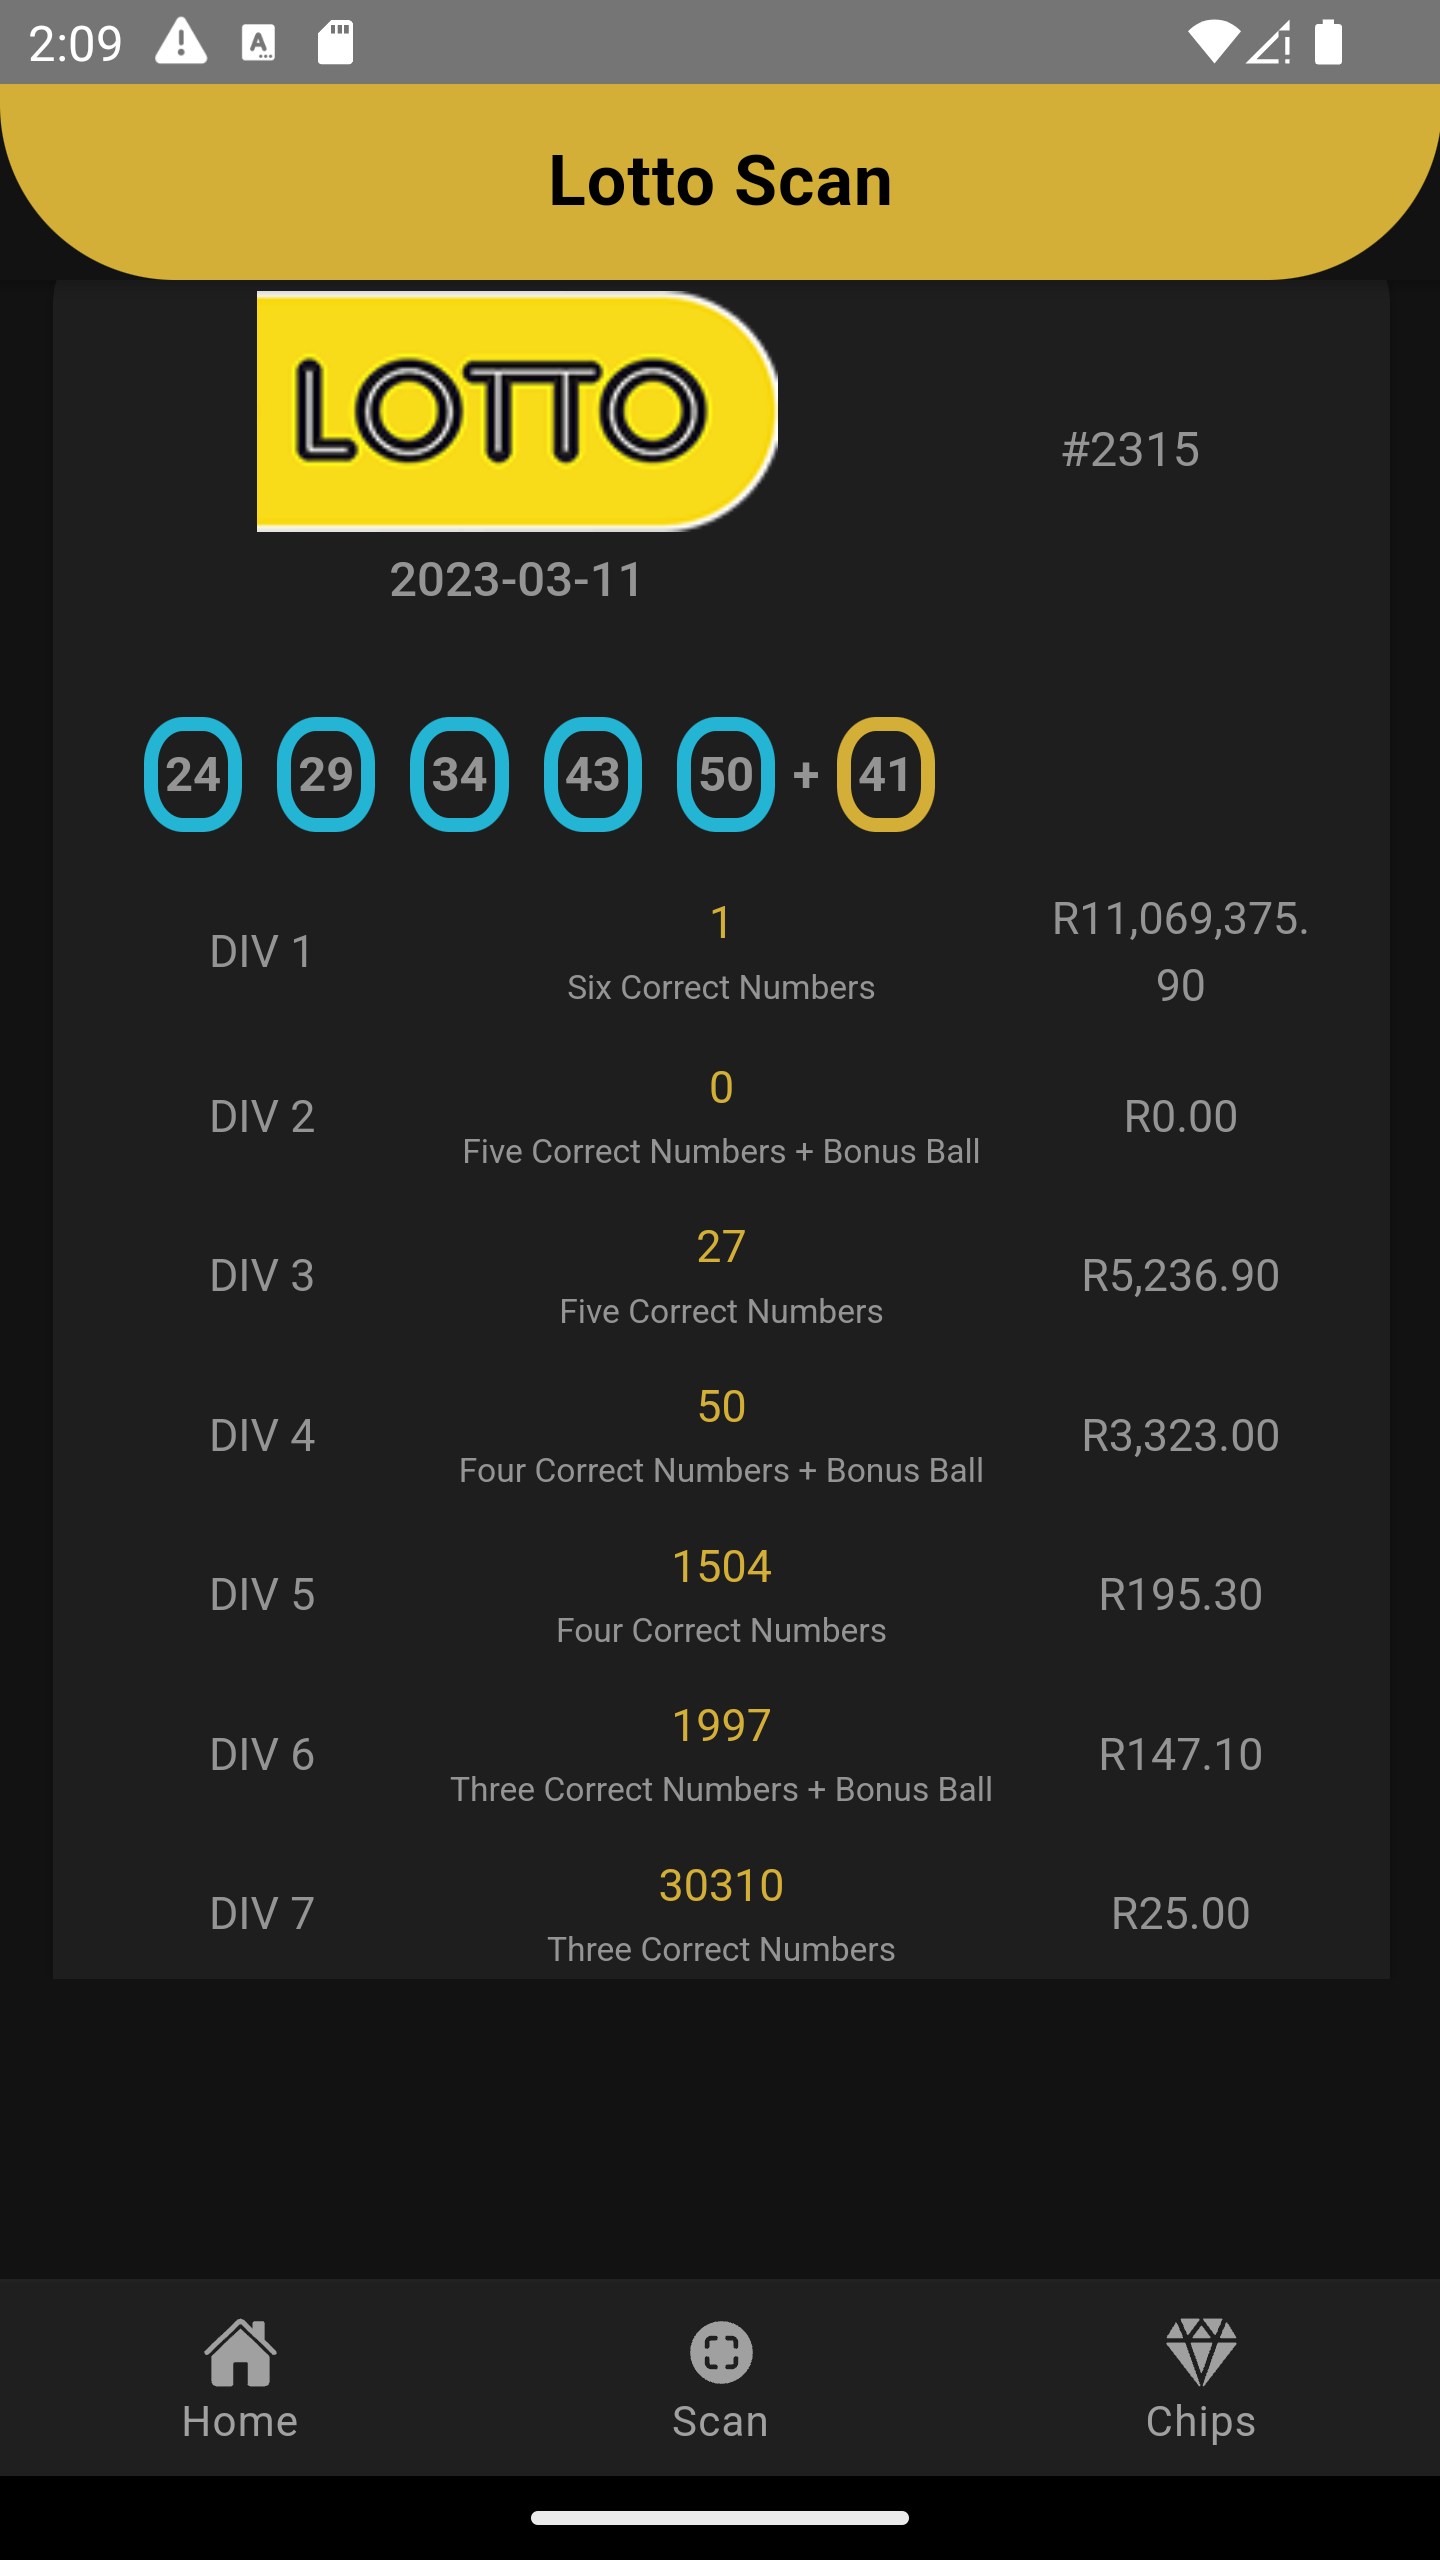This screenshot has height=2560, width=1440.
Task: Tap the SD card status bar icon
Action: pyautogui.click(x=335, y=43)
